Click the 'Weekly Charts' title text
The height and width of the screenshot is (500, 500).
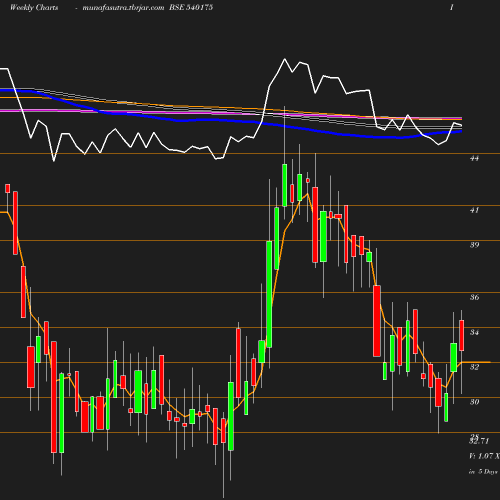(x=34, y=7)
